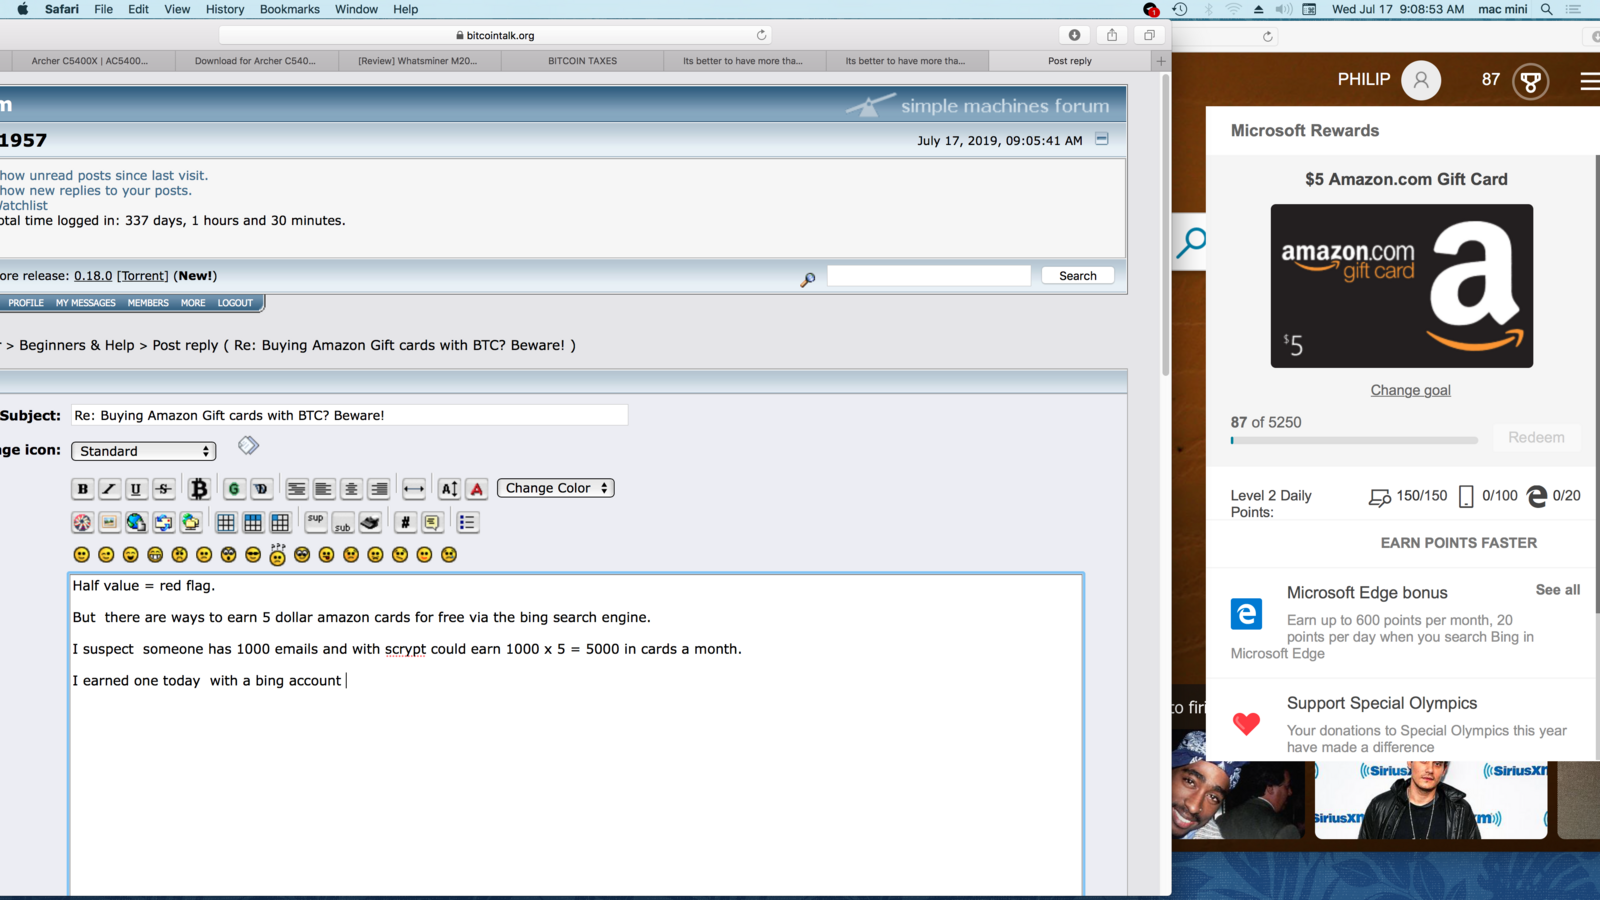
Task: Insert the question marks huh smiley
Action: coord(277,554)
